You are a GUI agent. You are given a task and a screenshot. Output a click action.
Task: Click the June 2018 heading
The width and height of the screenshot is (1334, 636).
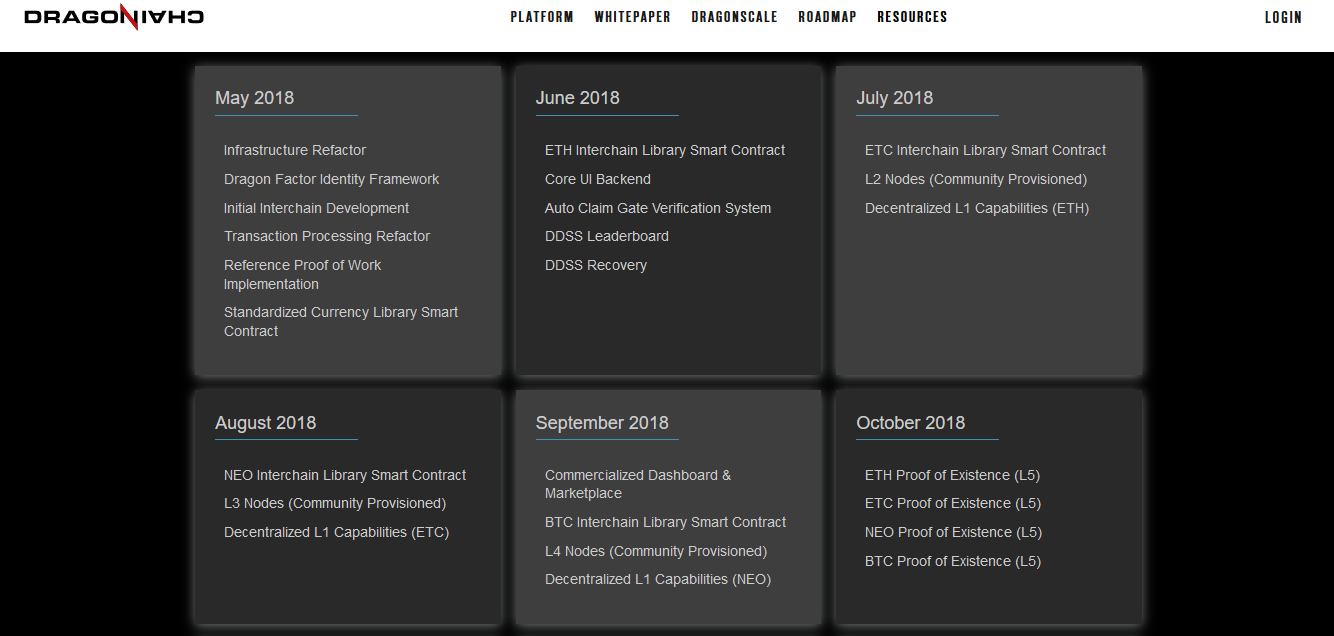(x=577, y=98)
